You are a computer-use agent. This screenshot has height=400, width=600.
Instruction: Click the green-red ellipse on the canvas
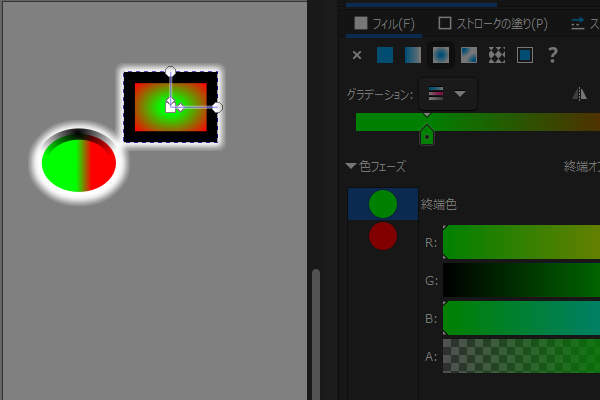pyautogui.click(x=79, y=165)
